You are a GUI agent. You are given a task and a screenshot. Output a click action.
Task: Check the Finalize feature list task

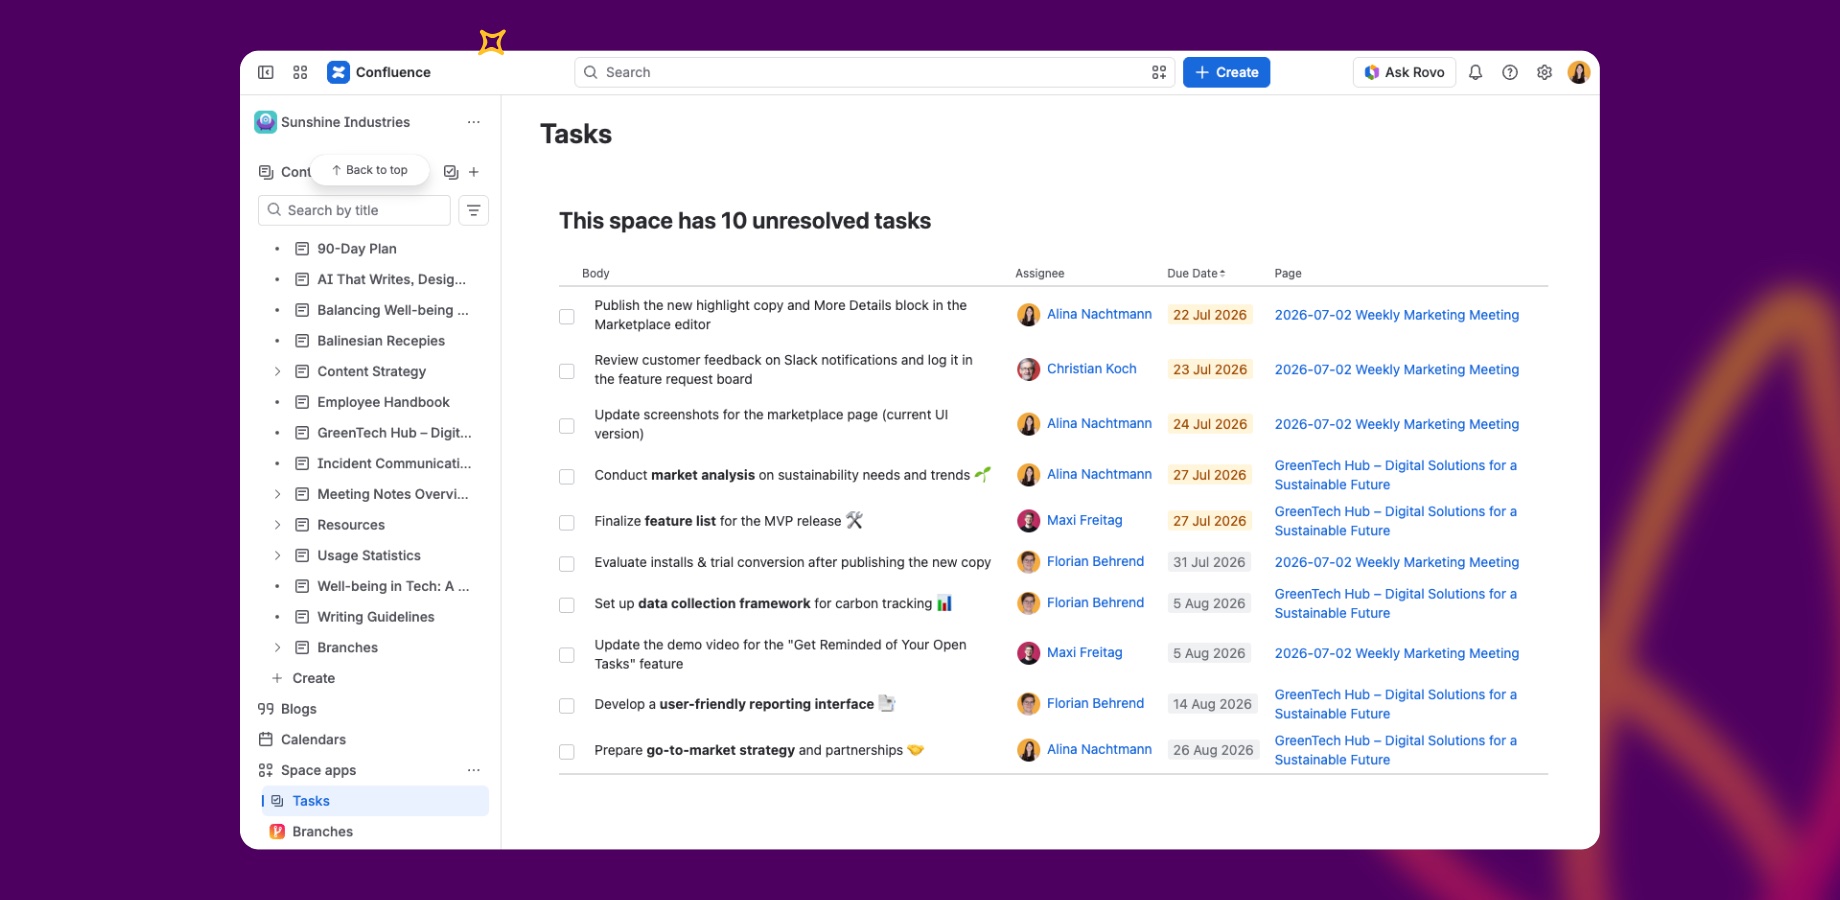567,523
